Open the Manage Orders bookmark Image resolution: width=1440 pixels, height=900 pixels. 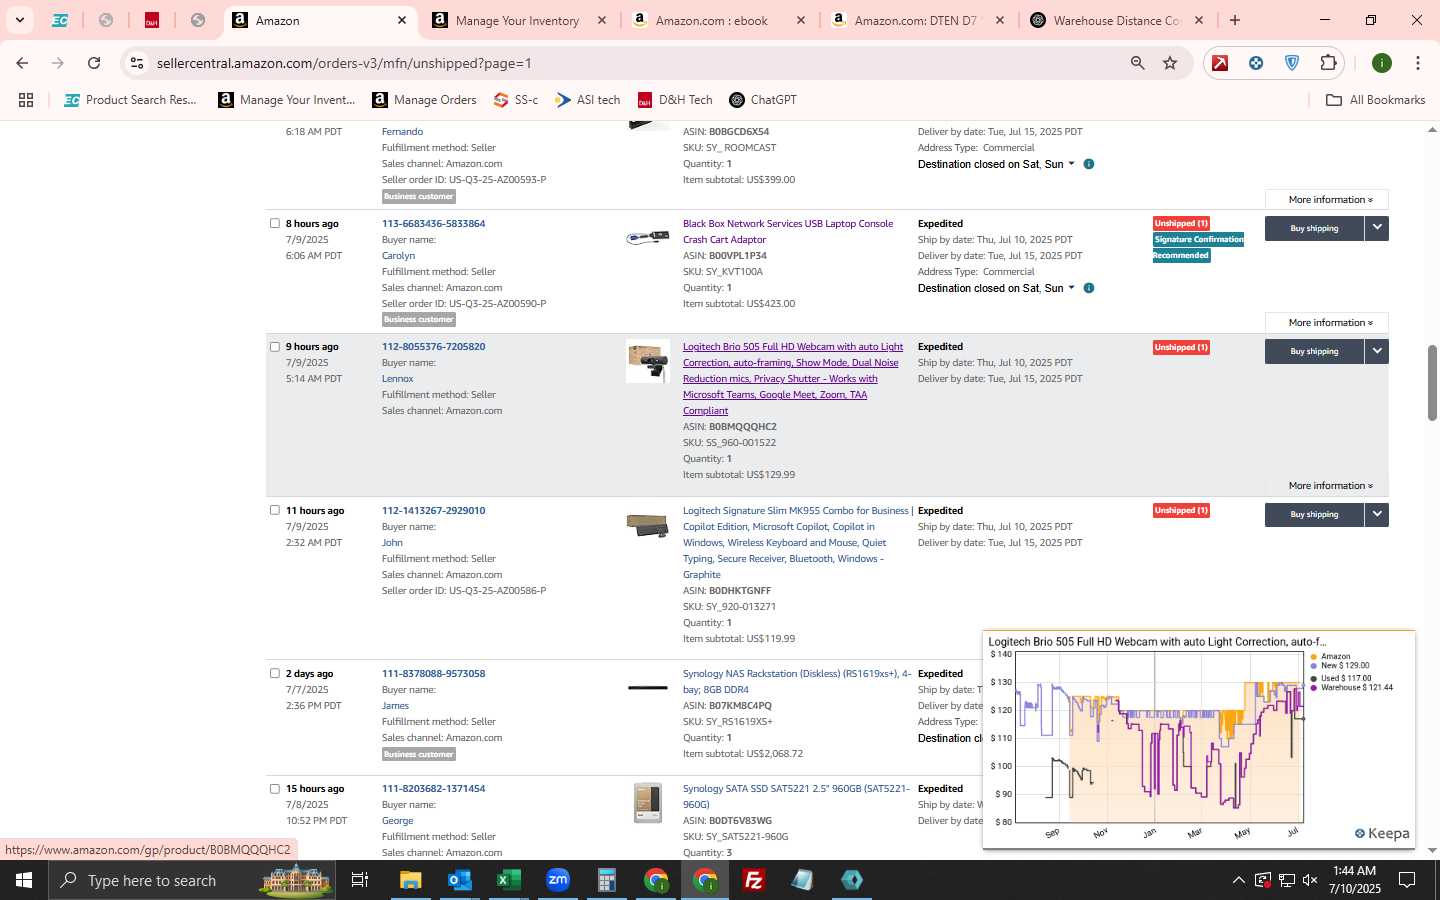[424, 100]
